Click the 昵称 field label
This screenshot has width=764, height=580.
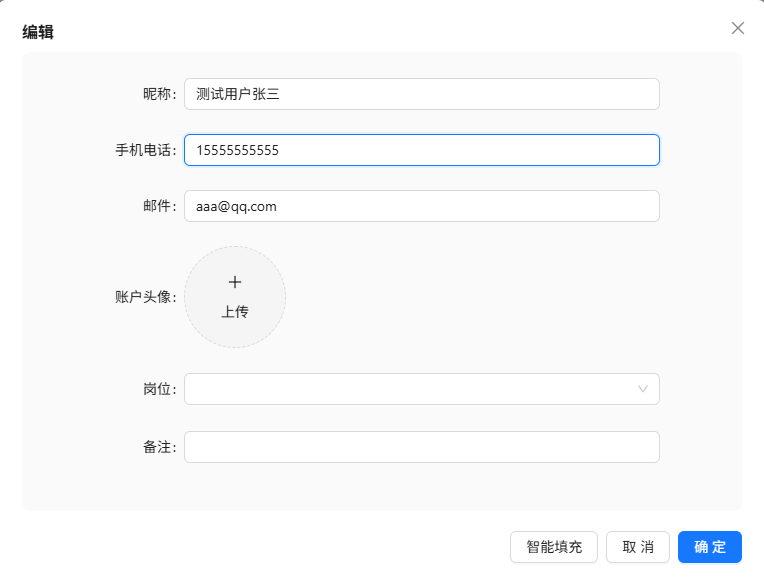coord(158,94)
